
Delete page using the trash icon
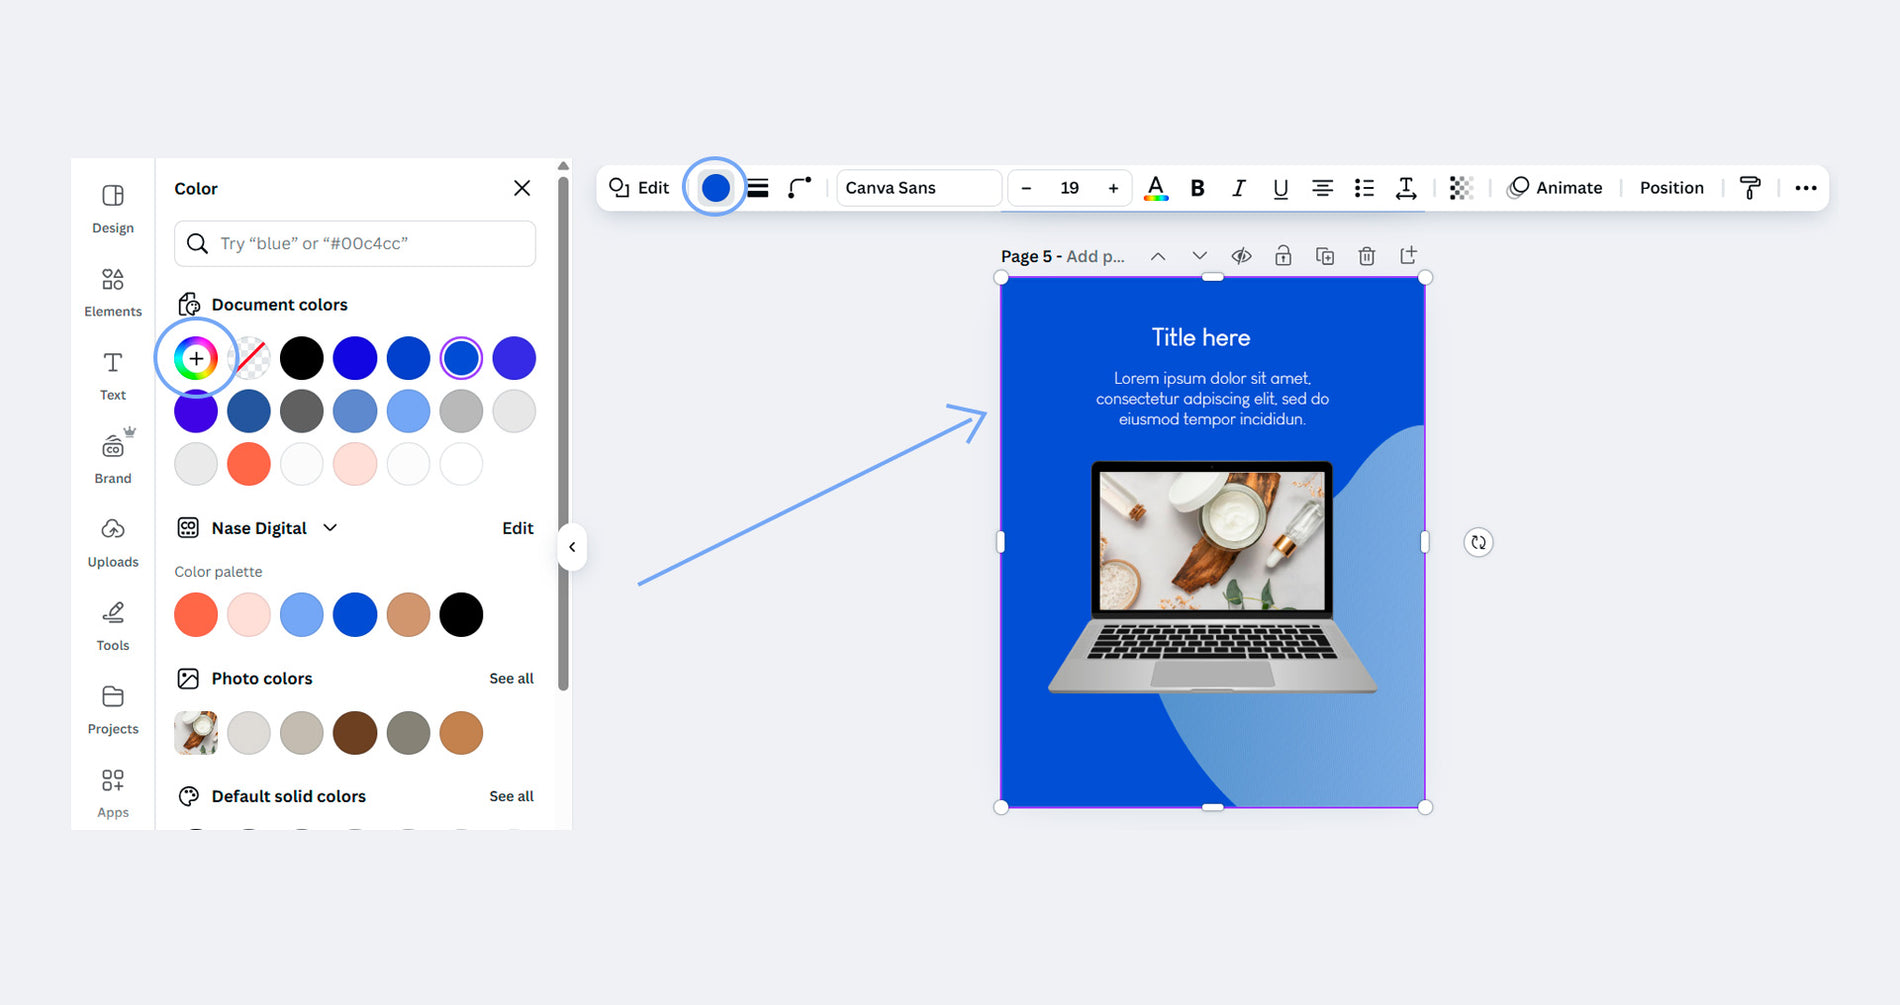1366,256
